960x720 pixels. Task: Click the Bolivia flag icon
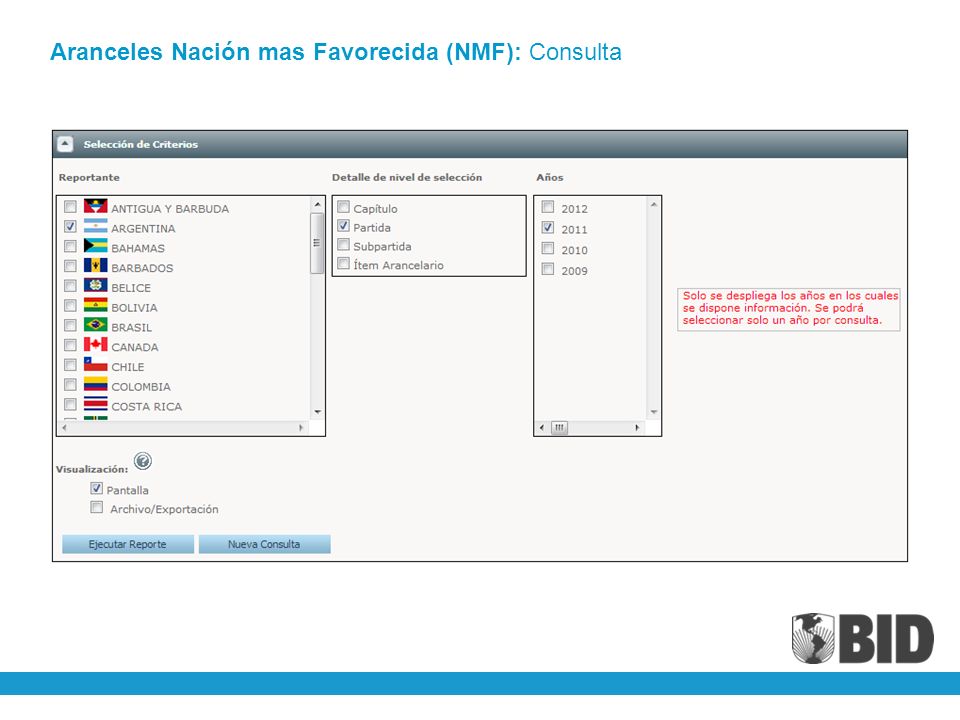96,305
